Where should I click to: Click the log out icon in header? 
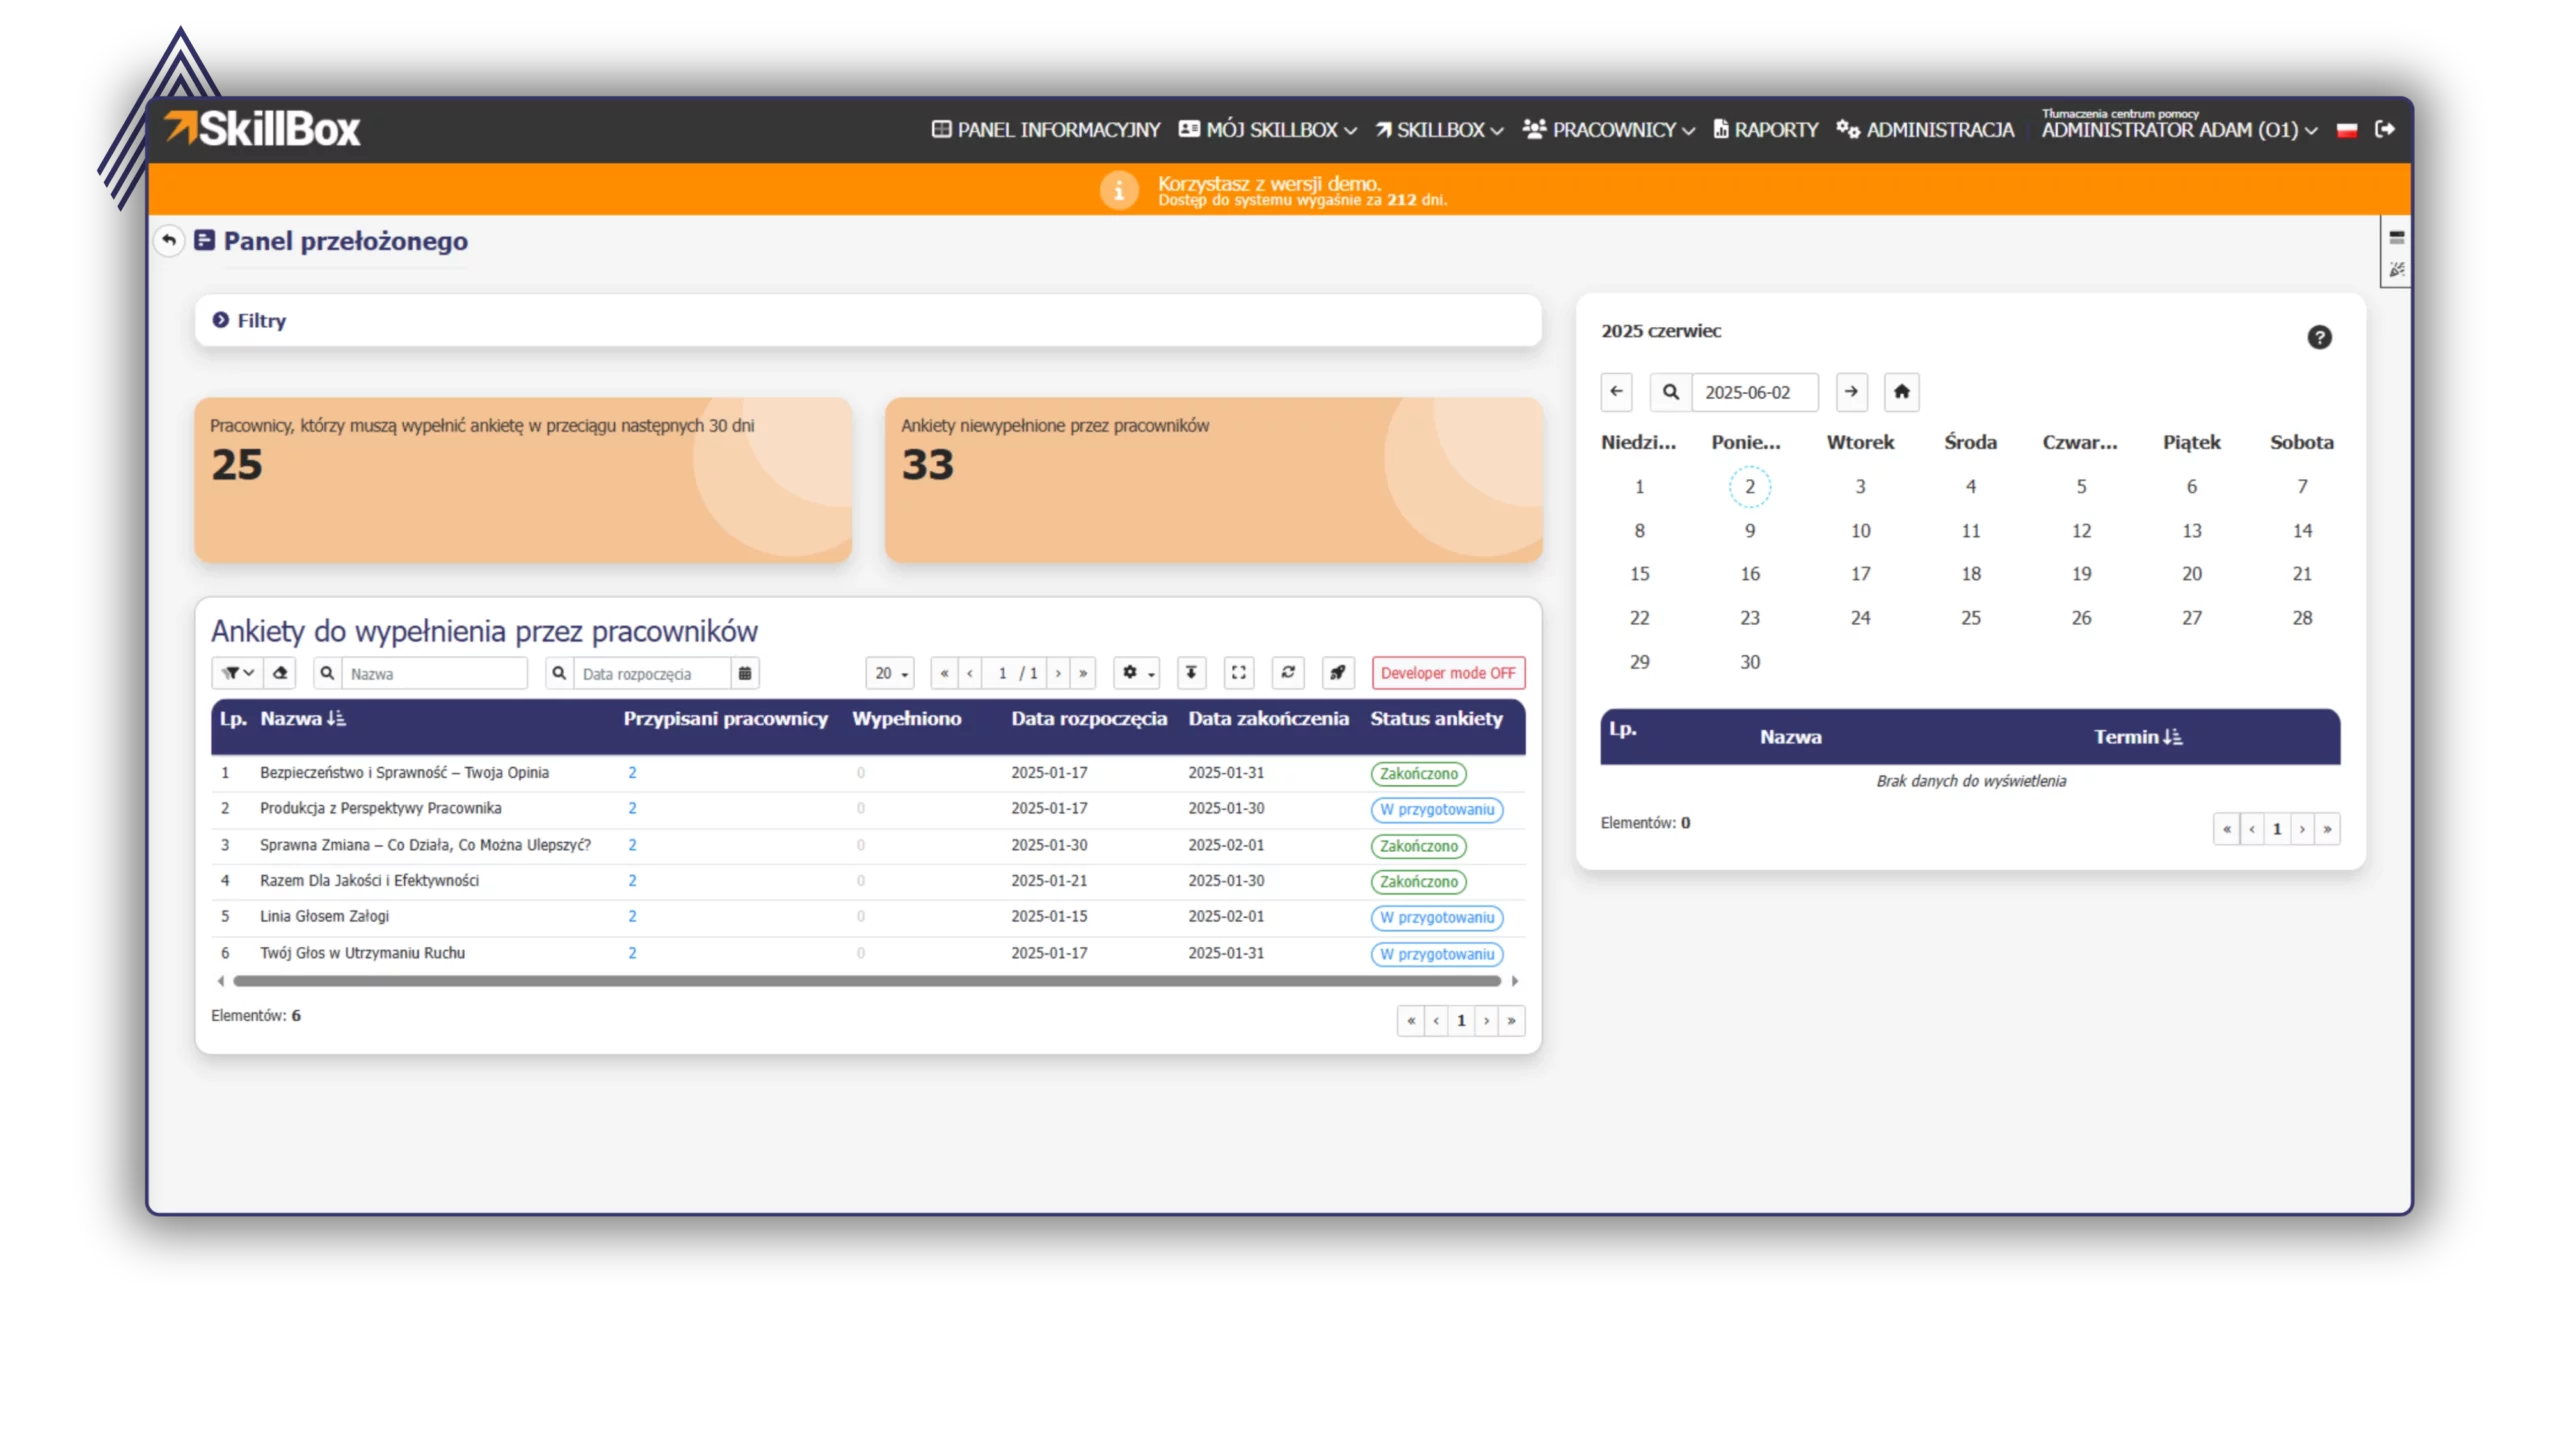pyautogui.click(x=2384, y=129)
